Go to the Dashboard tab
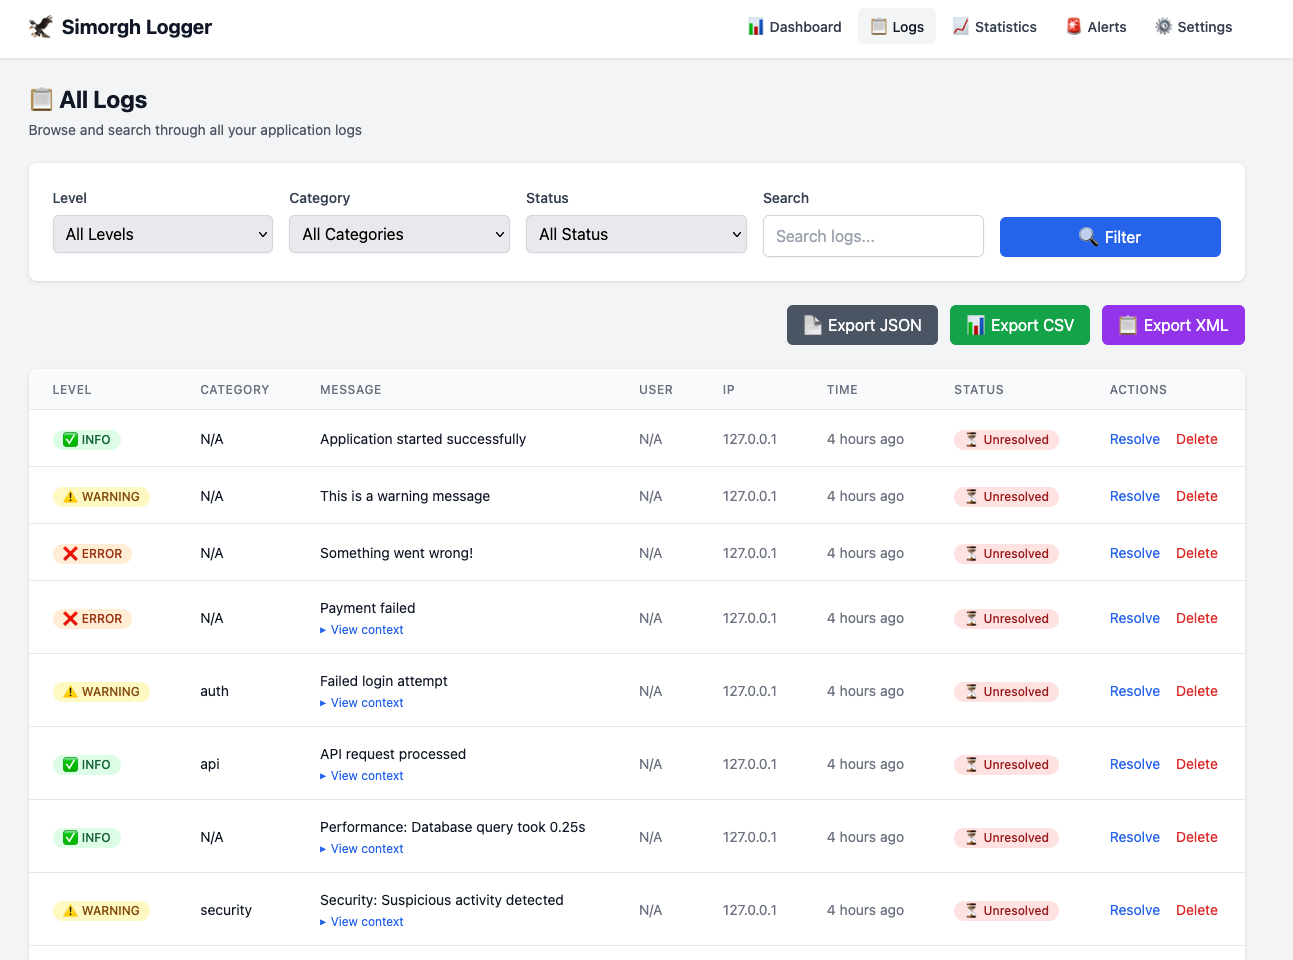The image size is (1293, 960). point(795,27)
